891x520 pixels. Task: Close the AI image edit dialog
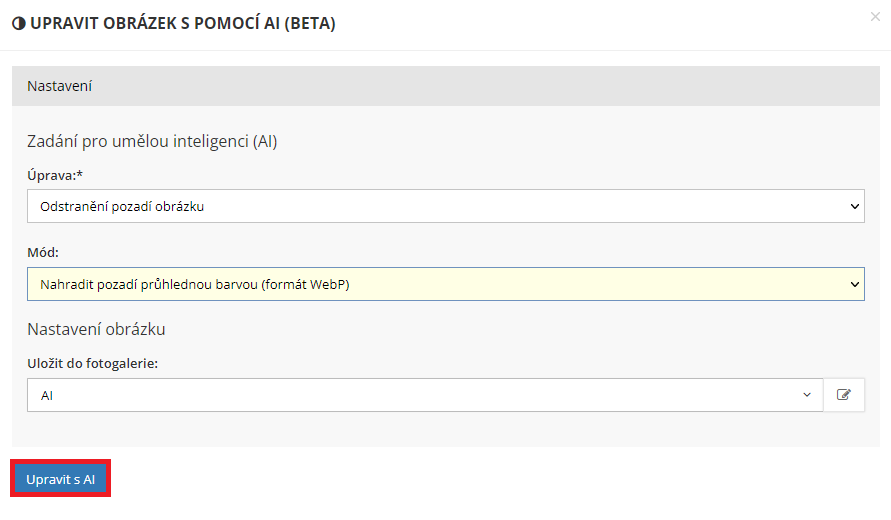[x=876, y=17]
